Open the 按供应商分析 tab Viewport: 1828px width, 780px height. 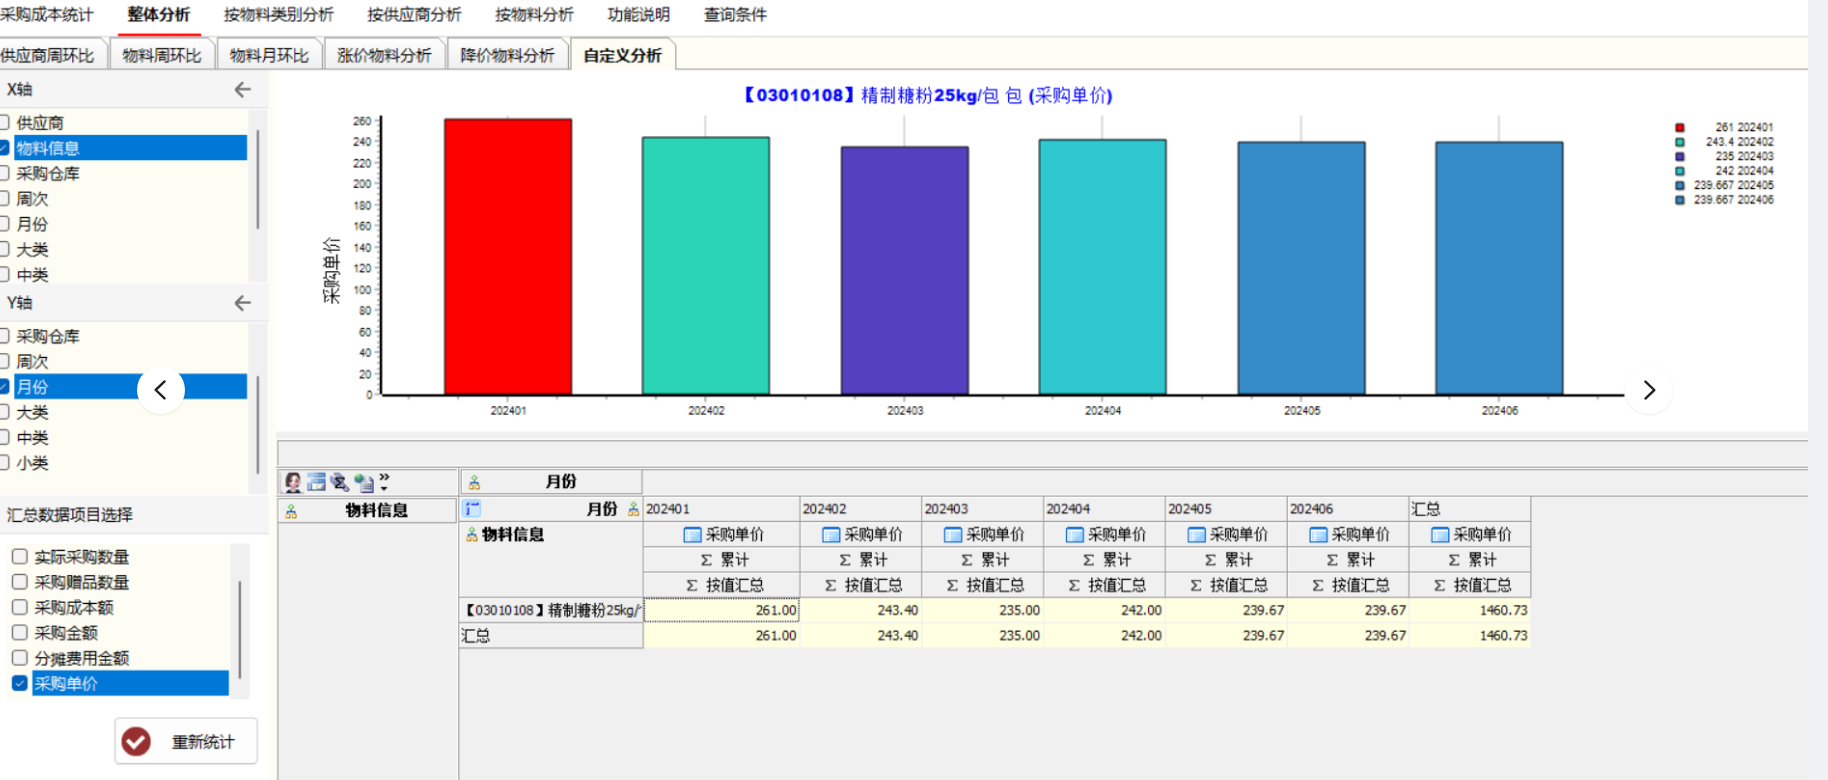point(414,15)
